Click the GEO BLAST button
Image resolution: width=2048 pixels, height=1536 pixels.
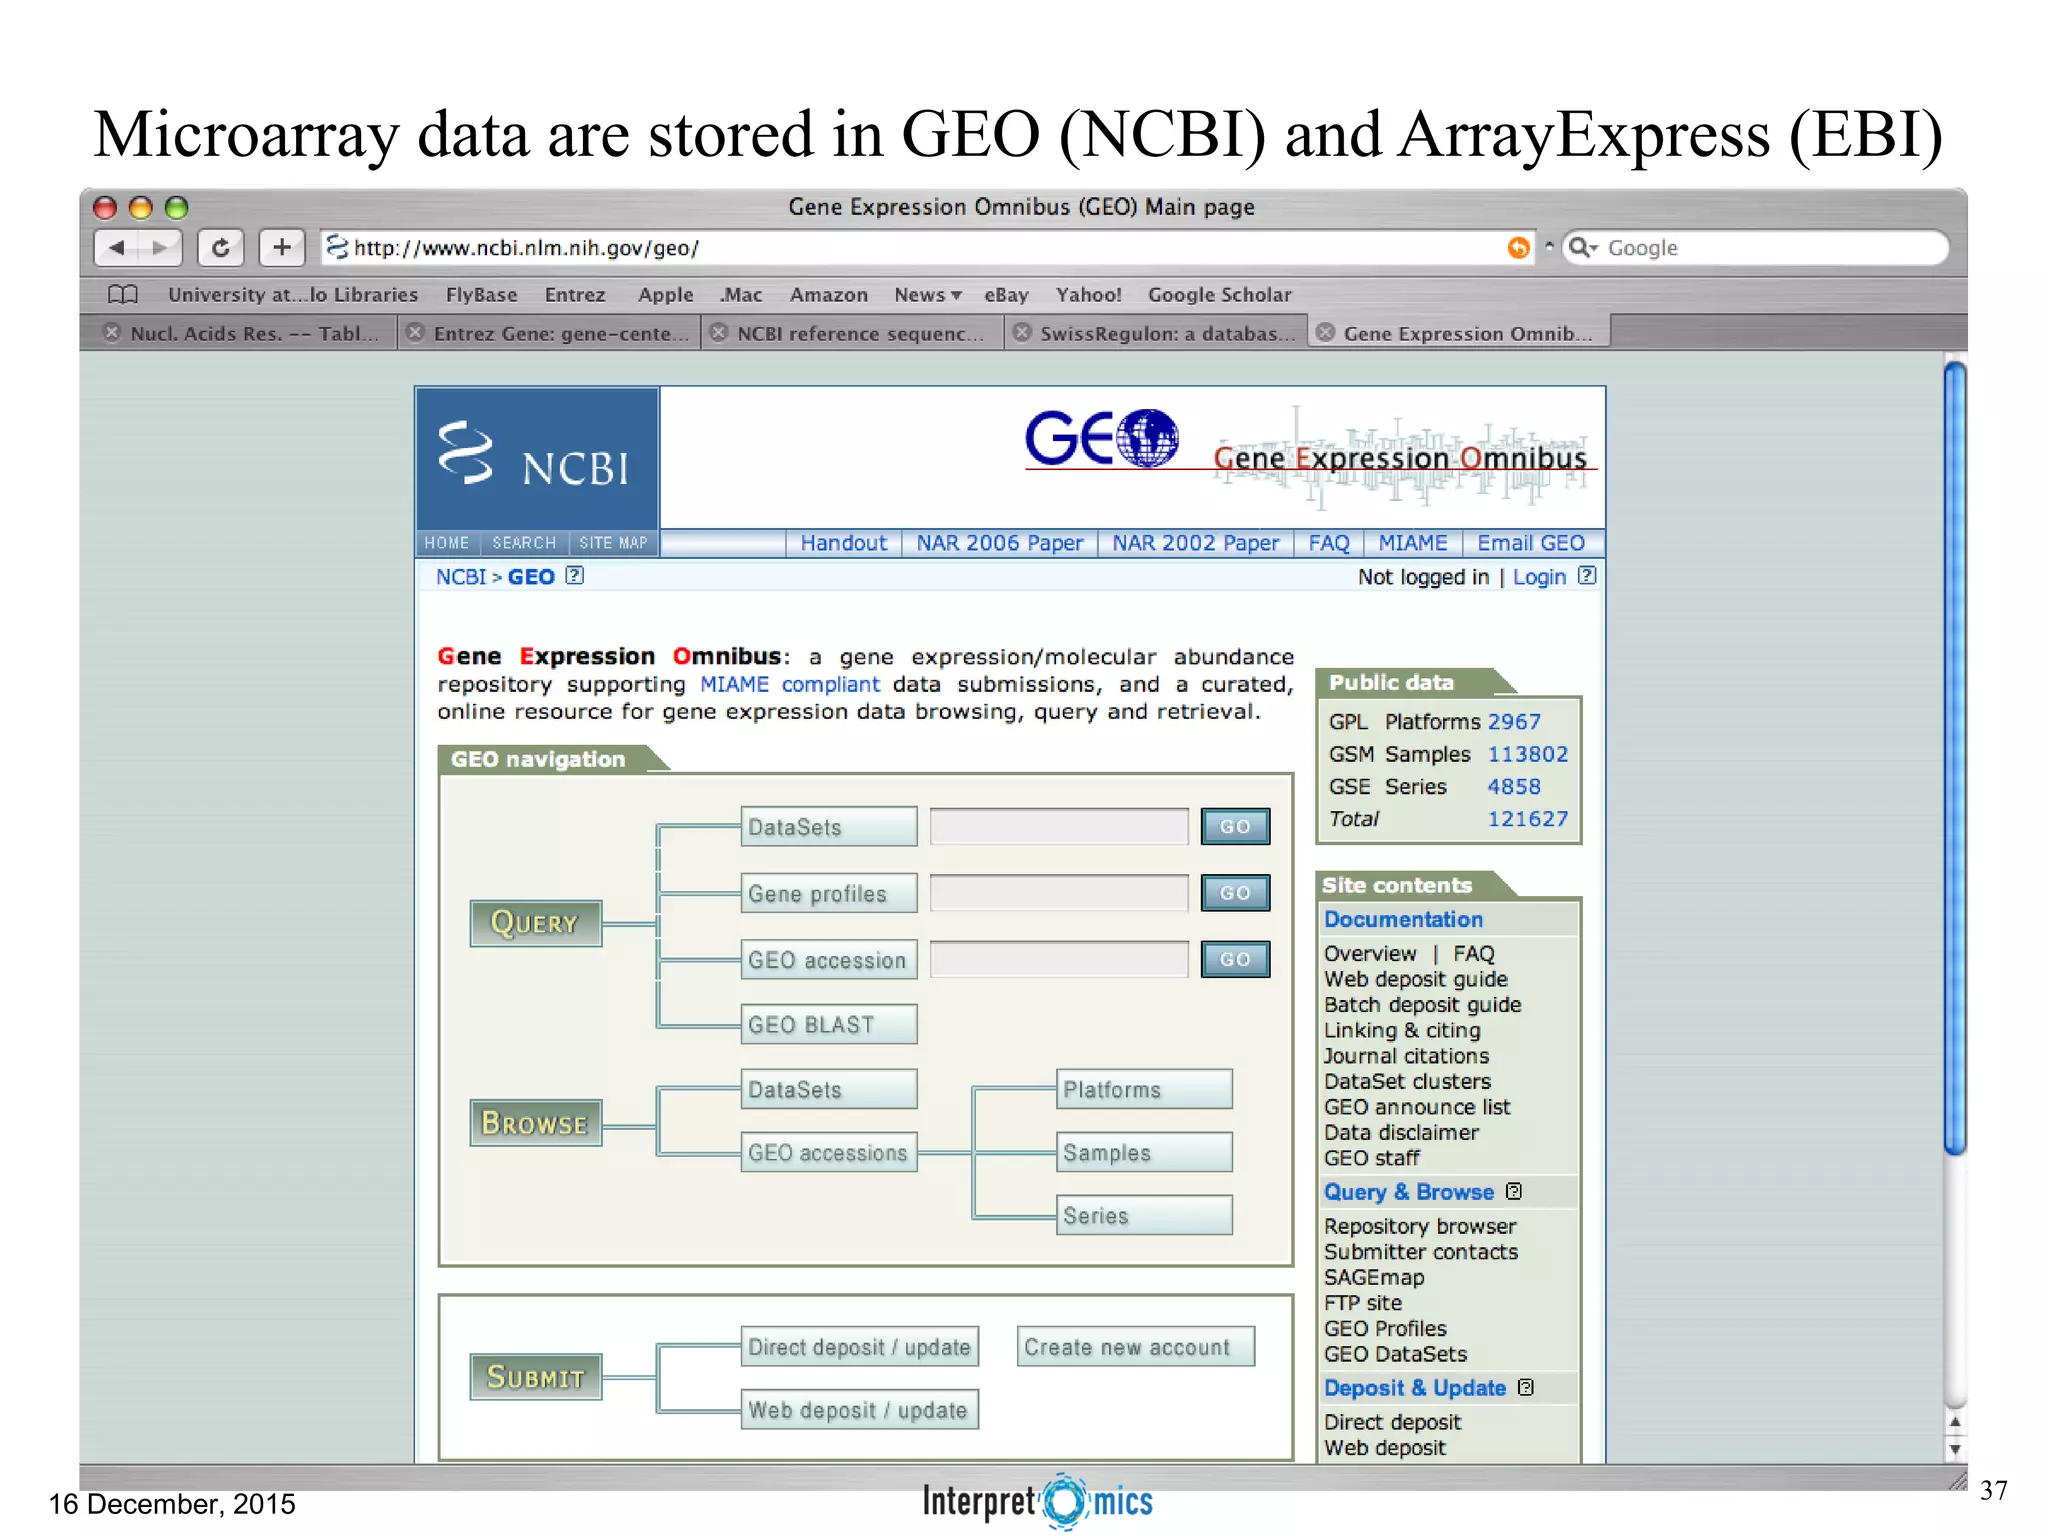pos(829,1024)
